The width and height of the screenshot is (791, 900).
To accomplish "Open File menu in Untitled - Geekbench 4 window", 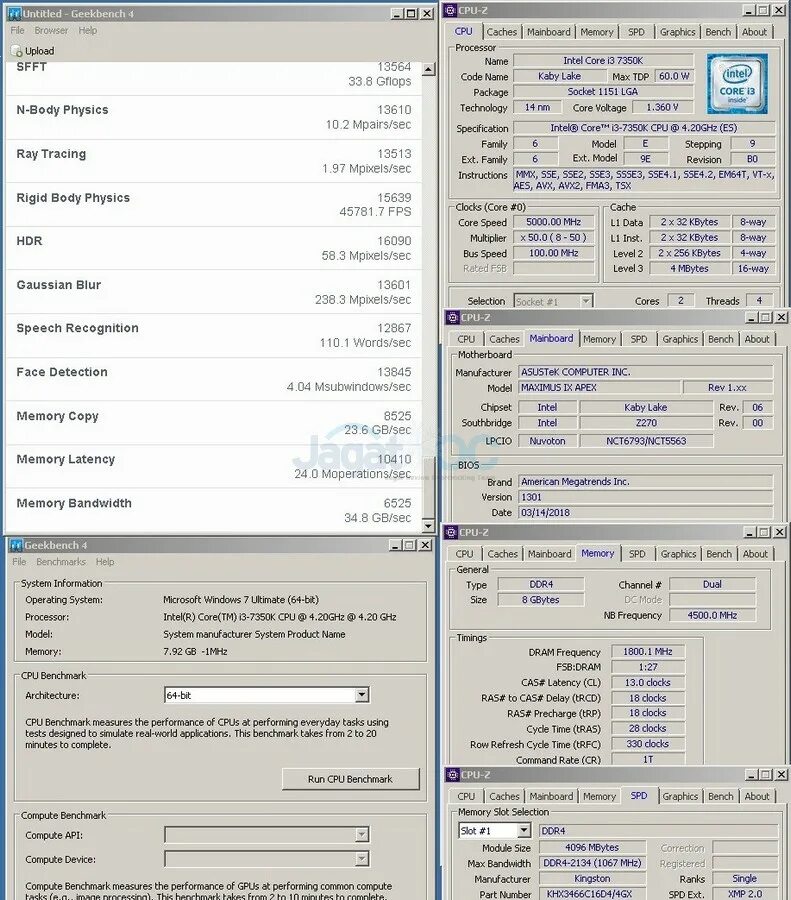I will (x=18, y=30).
